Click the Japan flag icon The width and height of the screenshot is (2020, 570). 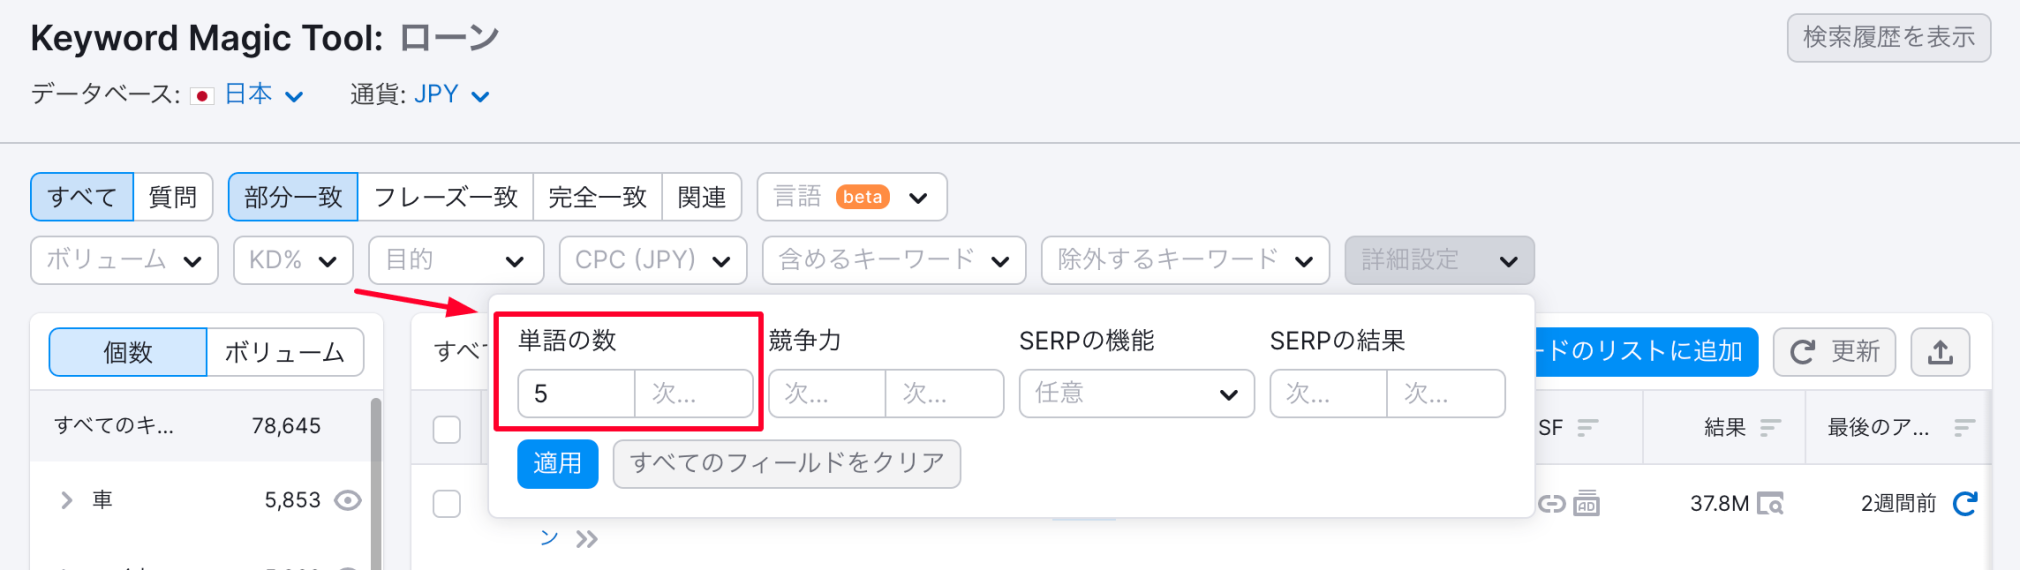pos(202,96)
